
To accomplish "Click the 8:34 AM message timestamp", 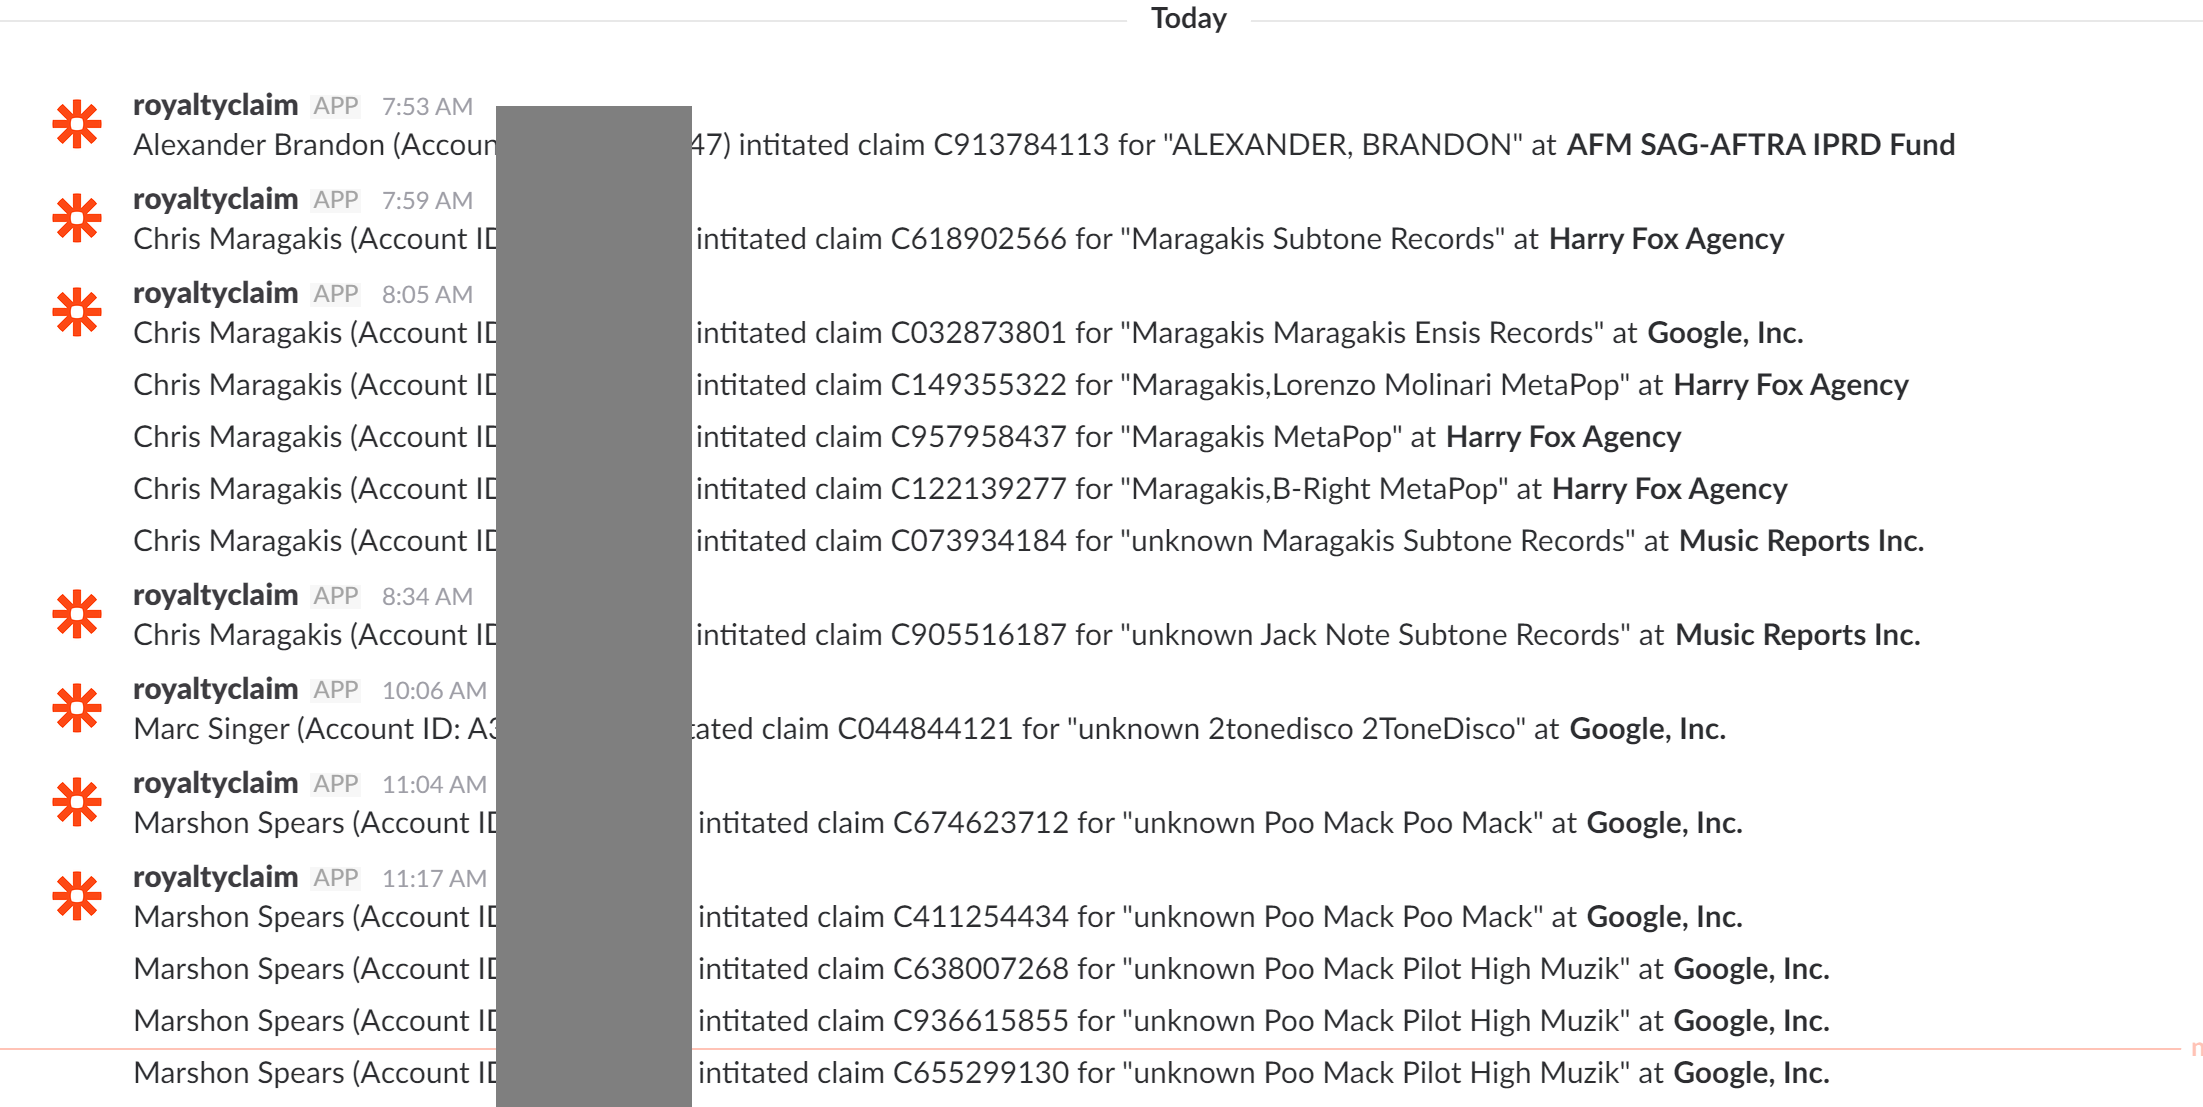I will click(427, 597).
